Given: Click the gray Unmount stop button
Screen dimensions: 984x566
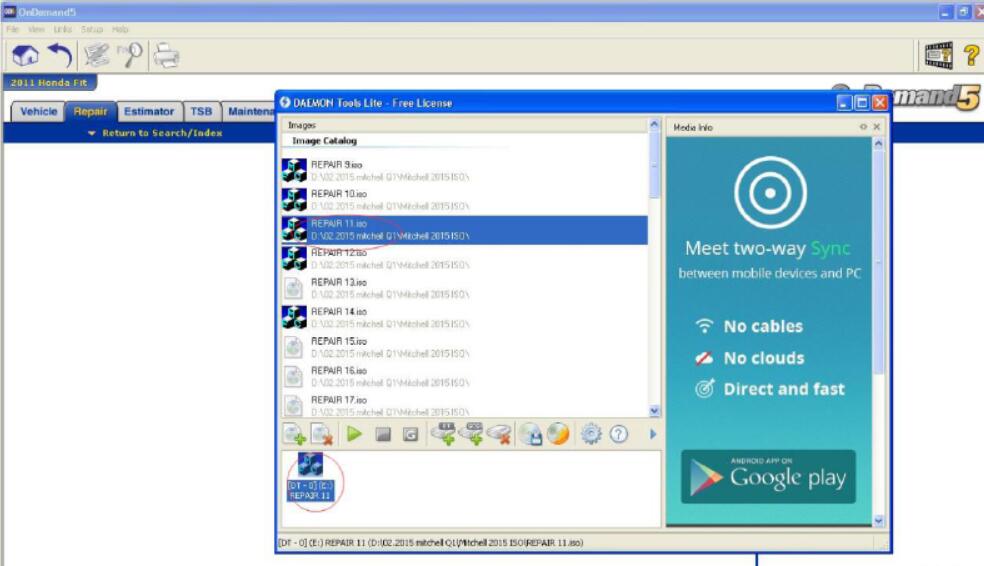Looking at the screenshot, I should (x=383, y=434).
